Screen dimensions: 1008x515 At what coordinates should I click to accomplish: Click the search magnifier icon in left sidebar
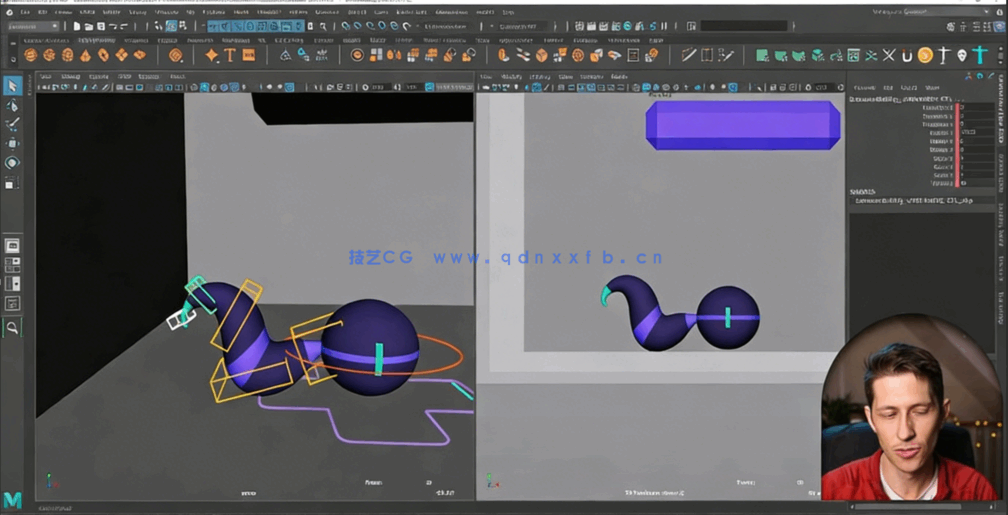pos(12,327)
